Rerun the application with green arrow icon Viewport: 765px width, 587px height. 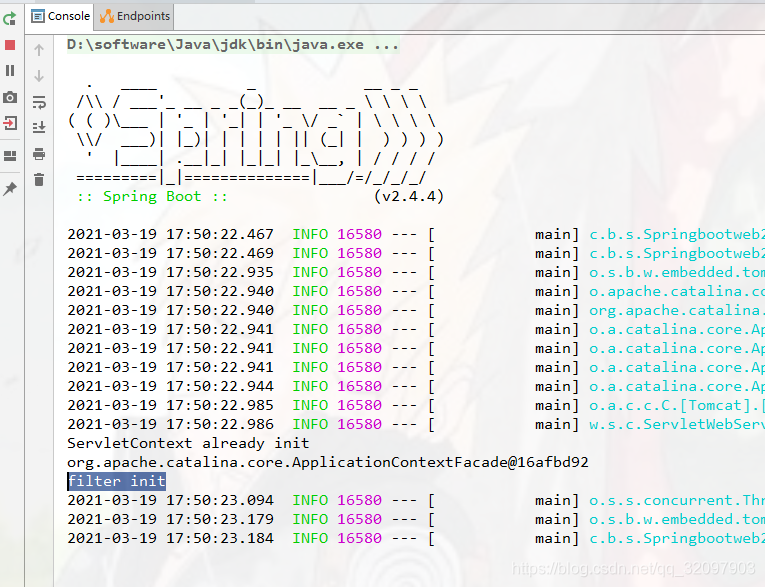pyautogui.click(x=10, y=19)
